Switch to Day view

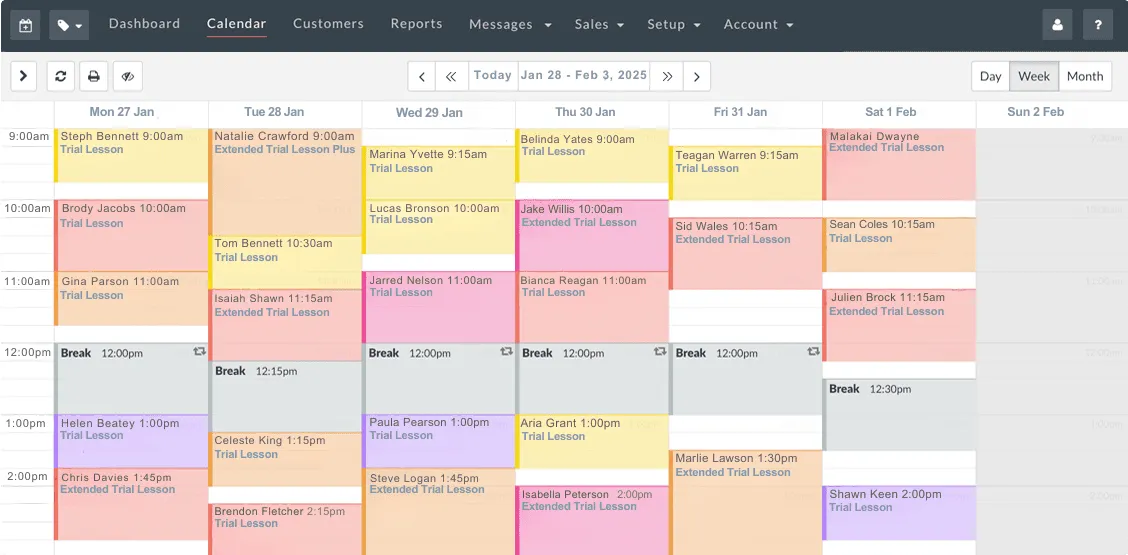point(991,76)
